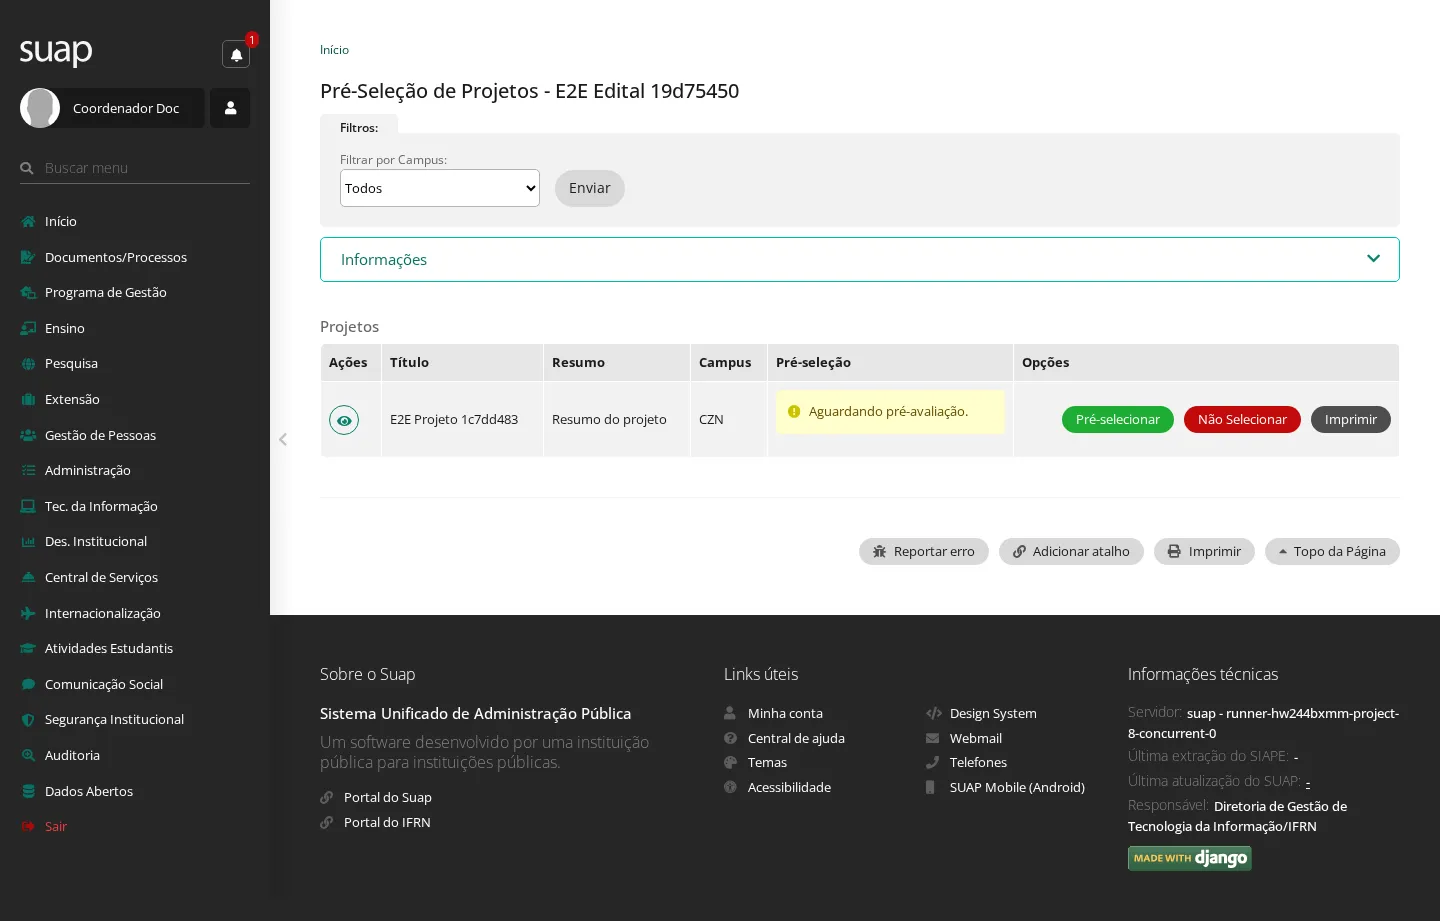Image resolution: width=1440 pixels, height=921 pixels.
Task: View the E2E Projeto 1c7dd483 eye icon
Action: coord(344,420)
